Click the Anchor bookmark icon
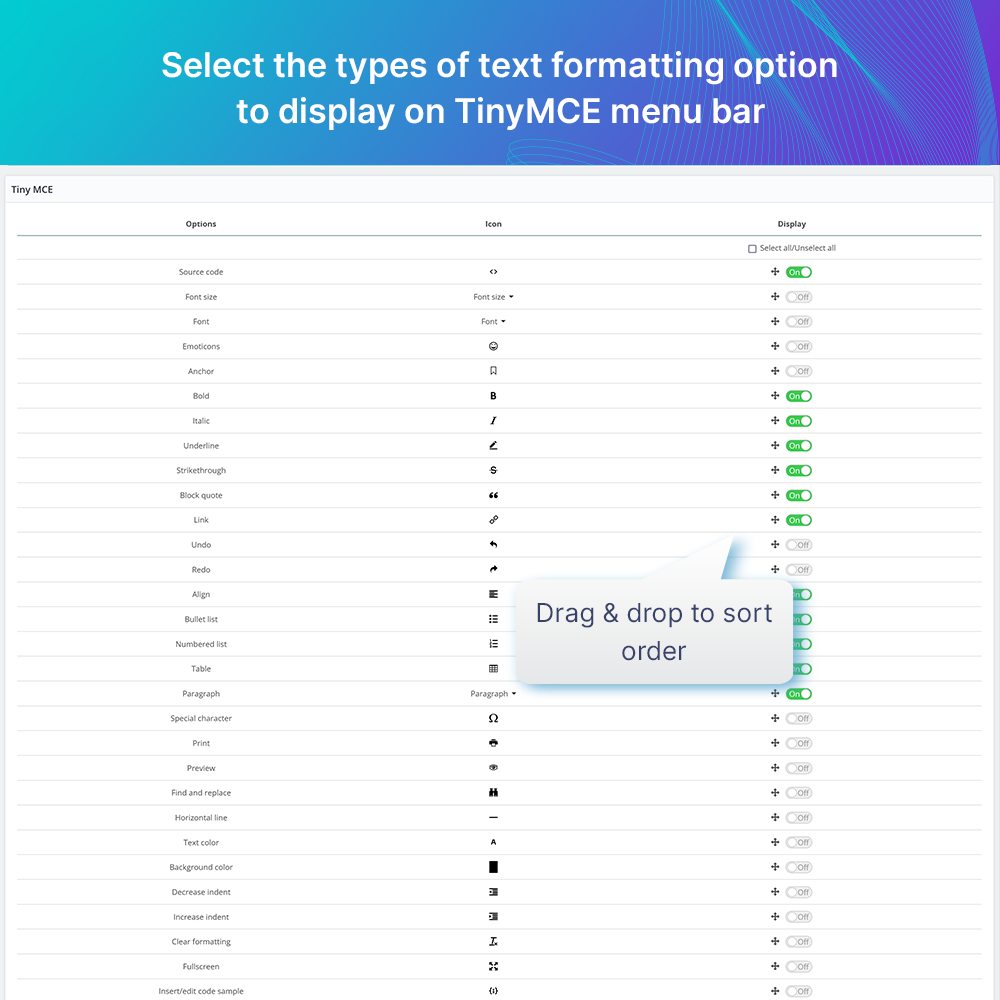This screenshot has width=1000, height=1000. pyautogui.click(x=493, y=371)
